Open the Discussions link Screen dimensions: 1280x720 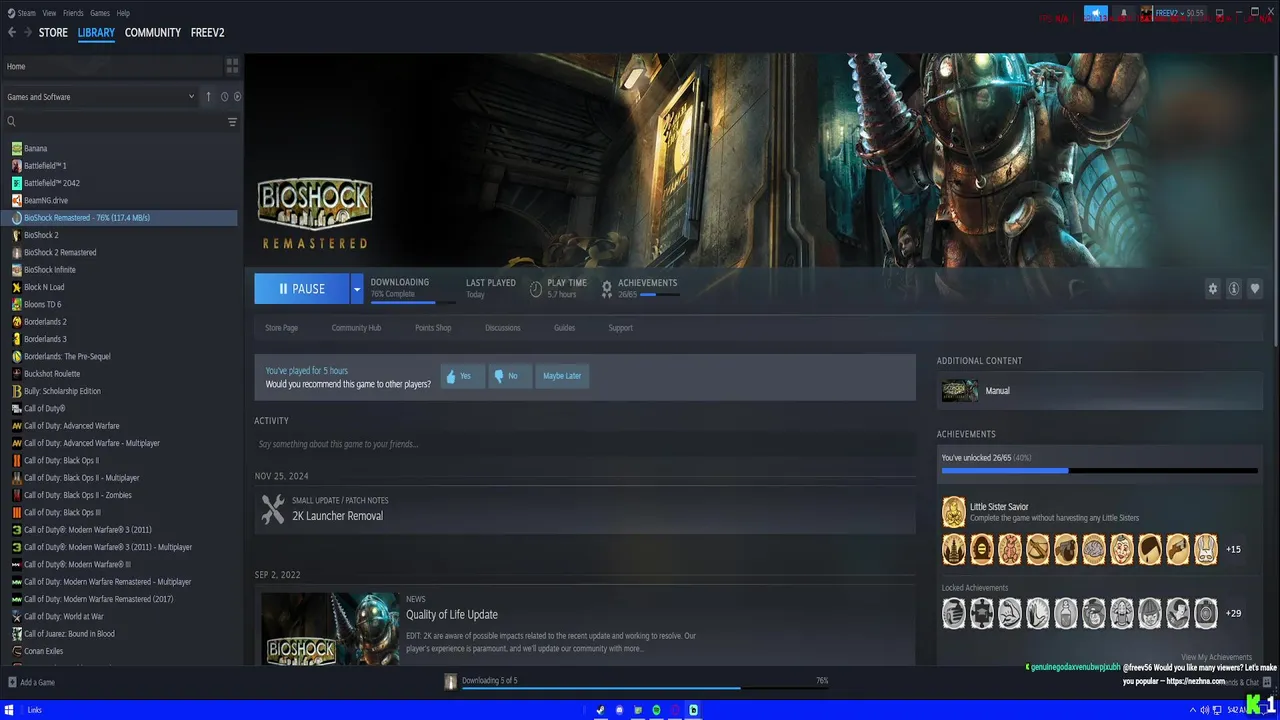502,328
